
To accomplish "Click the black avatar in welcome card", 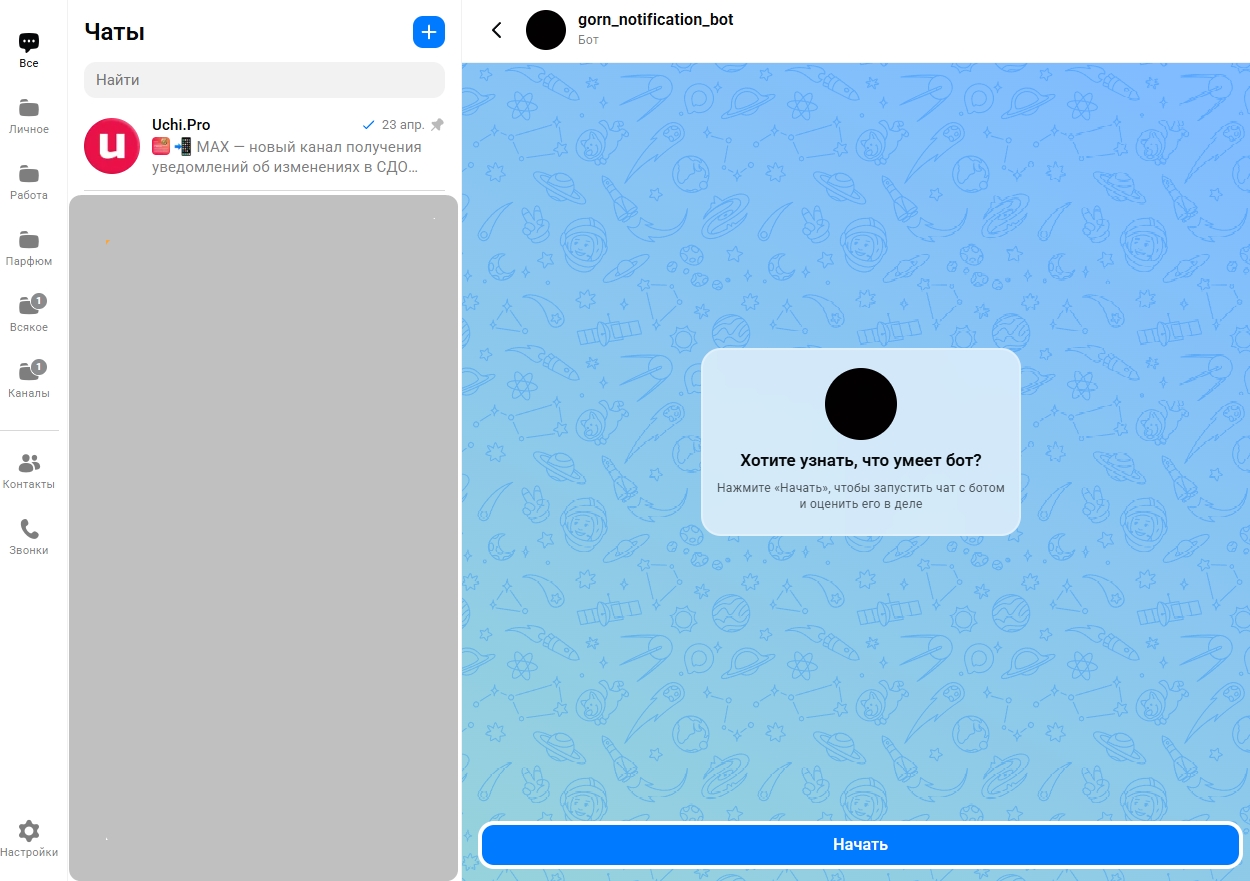I will tap(860, 404).
